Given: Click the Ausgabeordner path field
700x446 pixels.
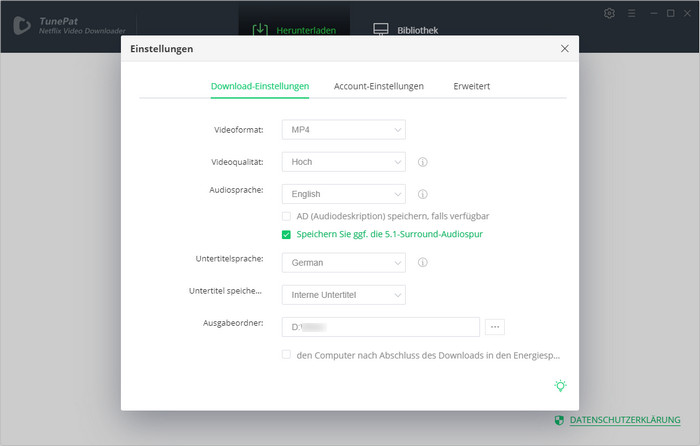Looking at the screenshot, I should (381, 327).
